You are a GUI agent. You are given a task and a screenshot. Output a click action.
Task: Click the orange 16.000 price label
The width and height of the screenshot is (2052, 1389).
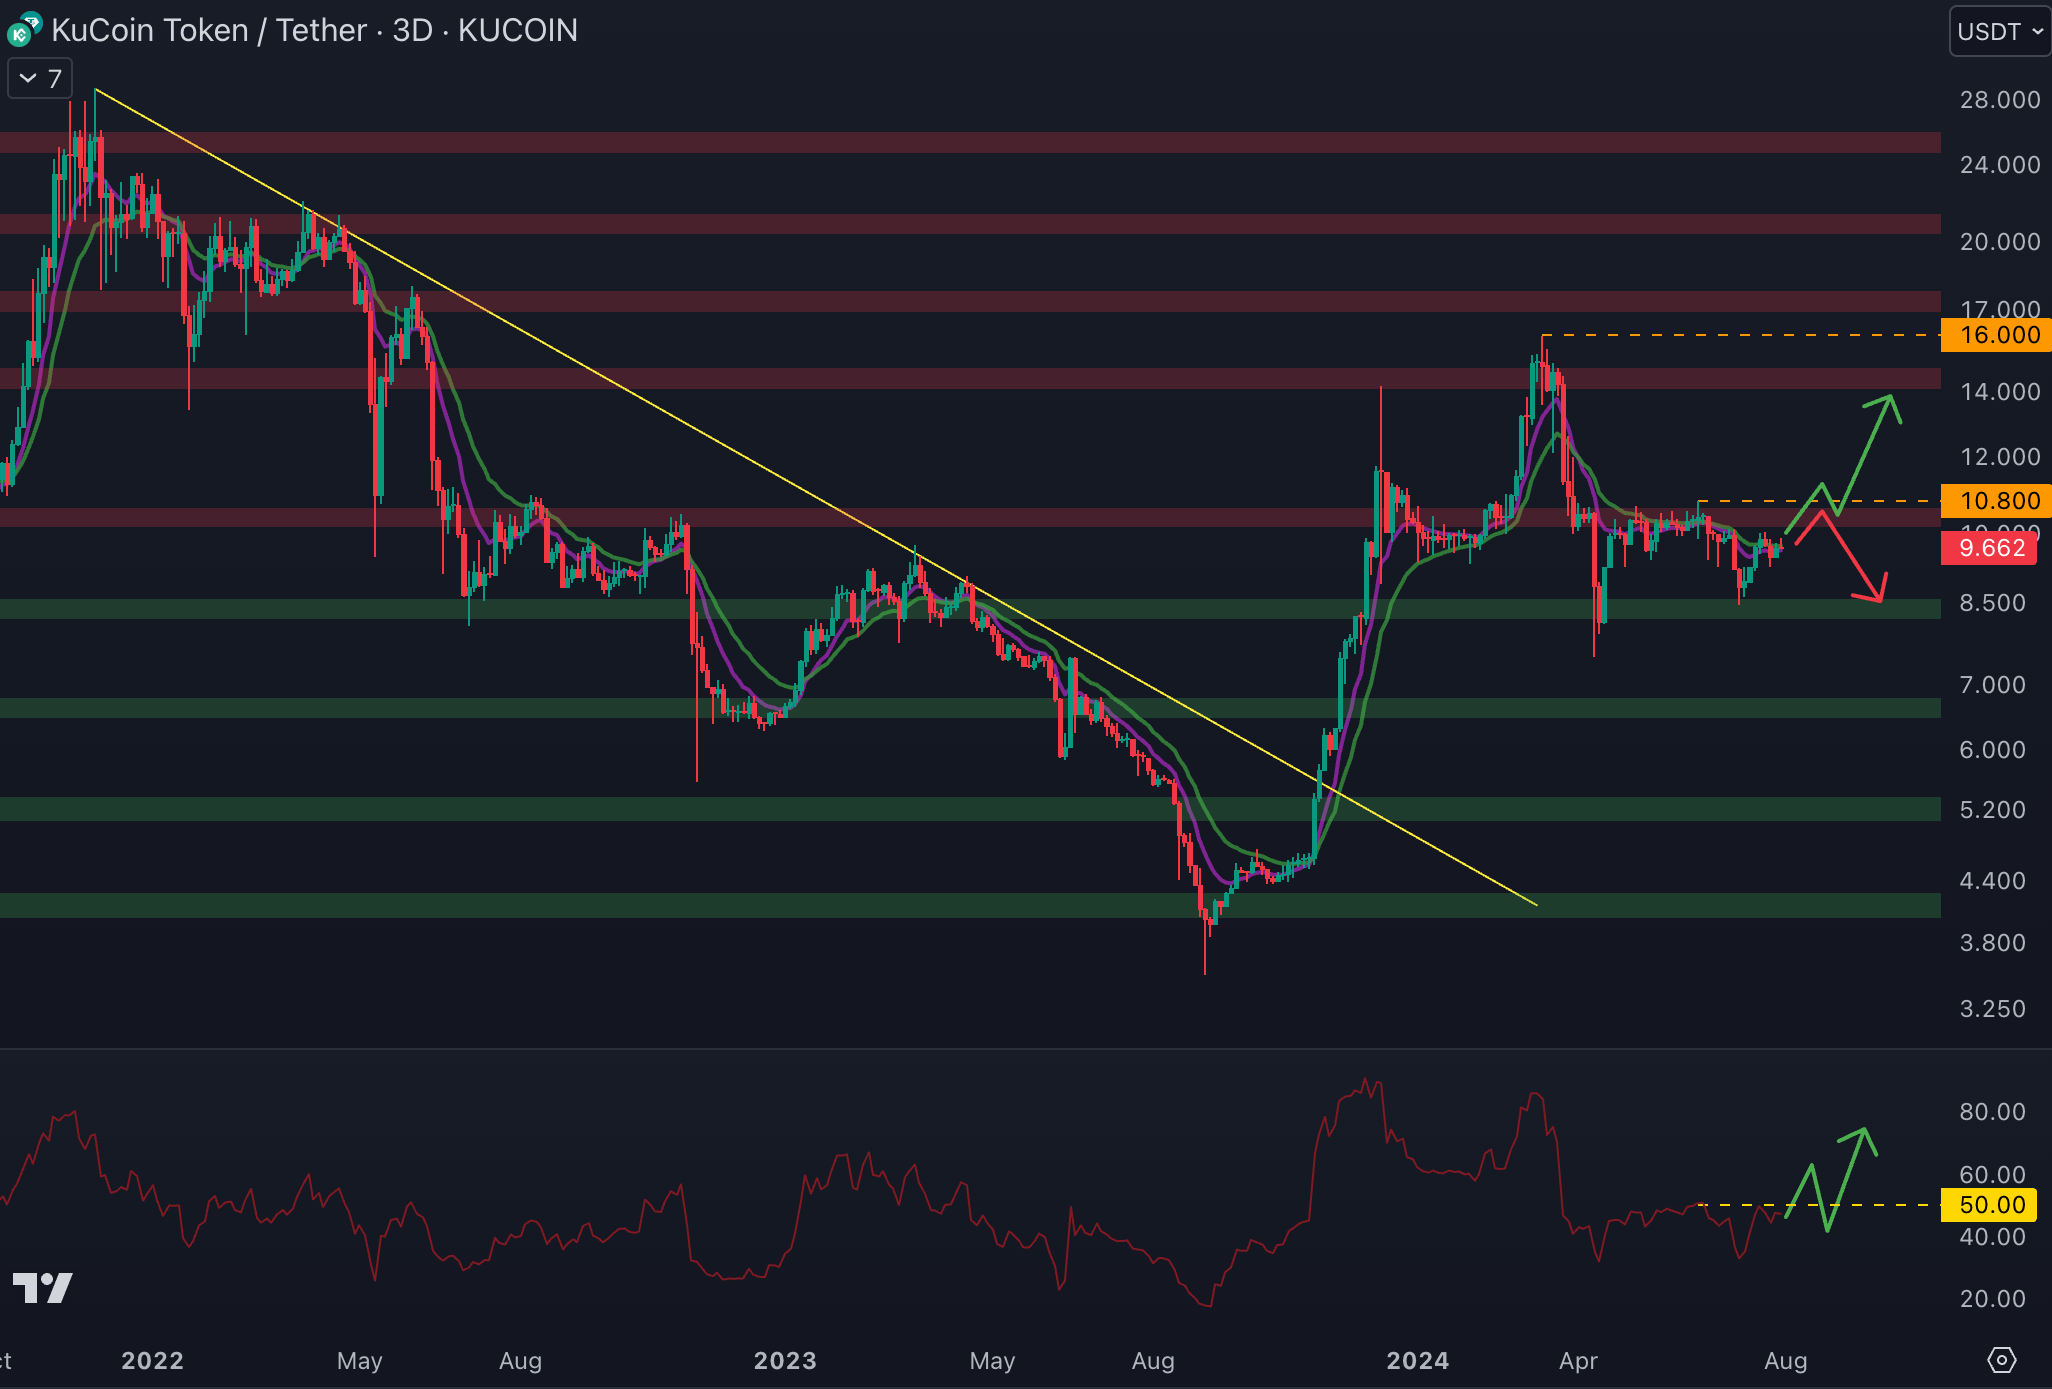pyautogui.click(x=1996, y=335)
